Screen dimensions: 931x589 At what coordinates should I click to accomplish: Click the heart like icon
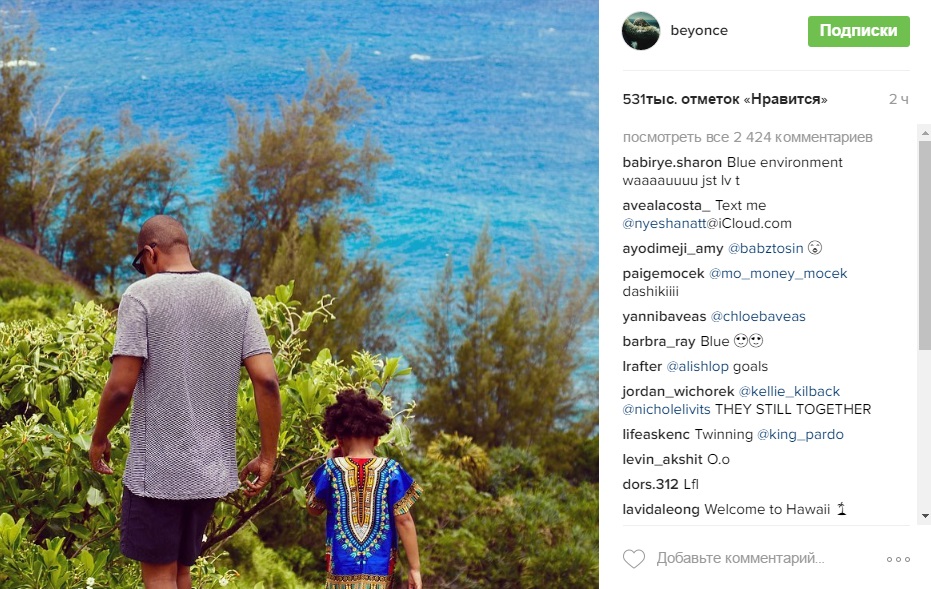click(634, 558)
